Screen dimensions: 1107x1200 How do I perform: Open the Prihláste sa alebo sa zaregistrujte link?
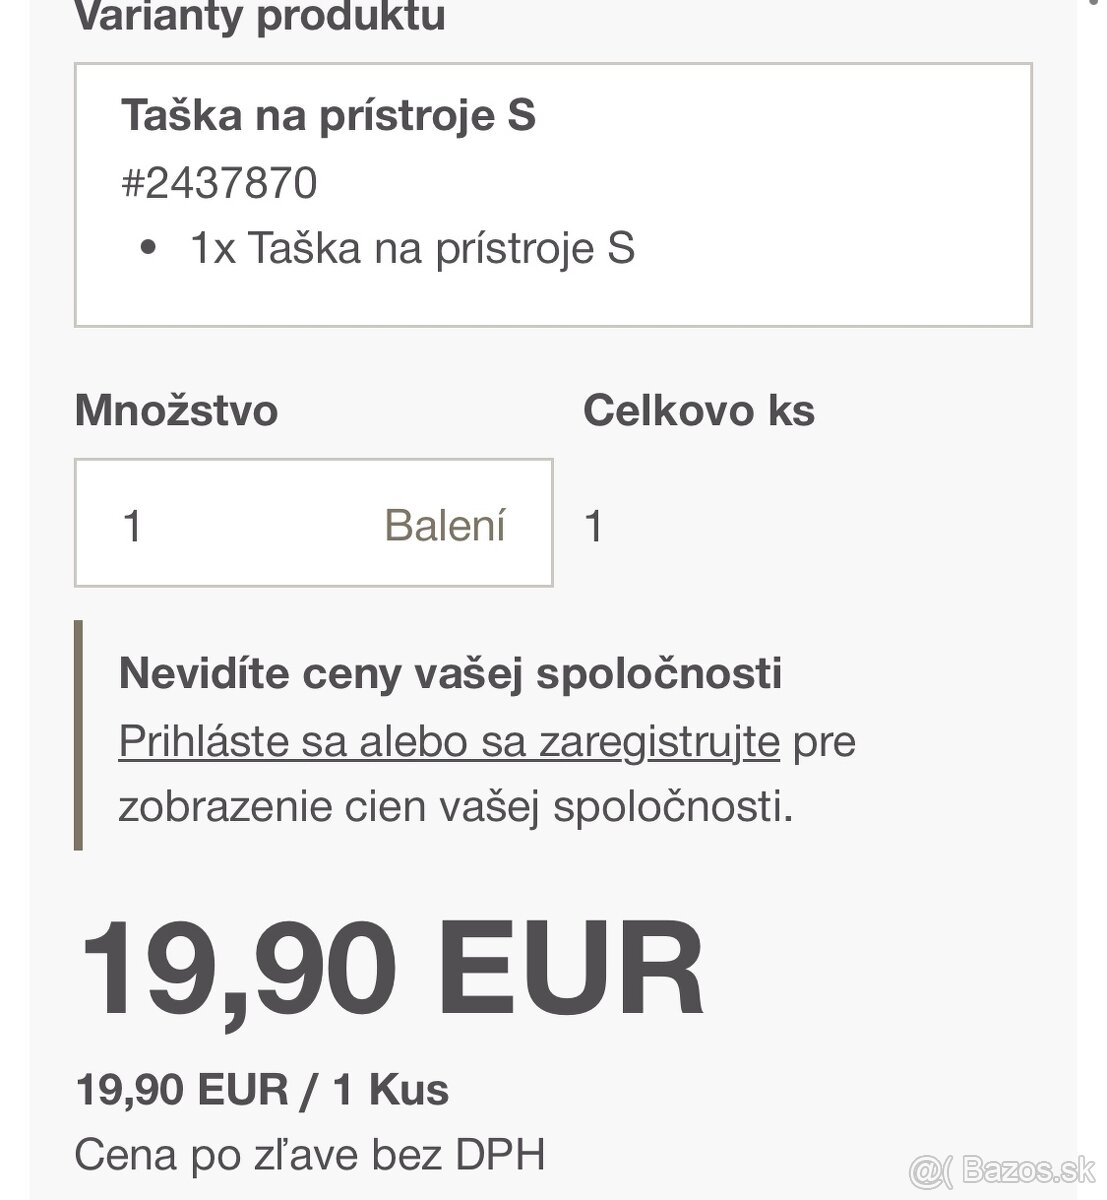[x=449, y=742]
